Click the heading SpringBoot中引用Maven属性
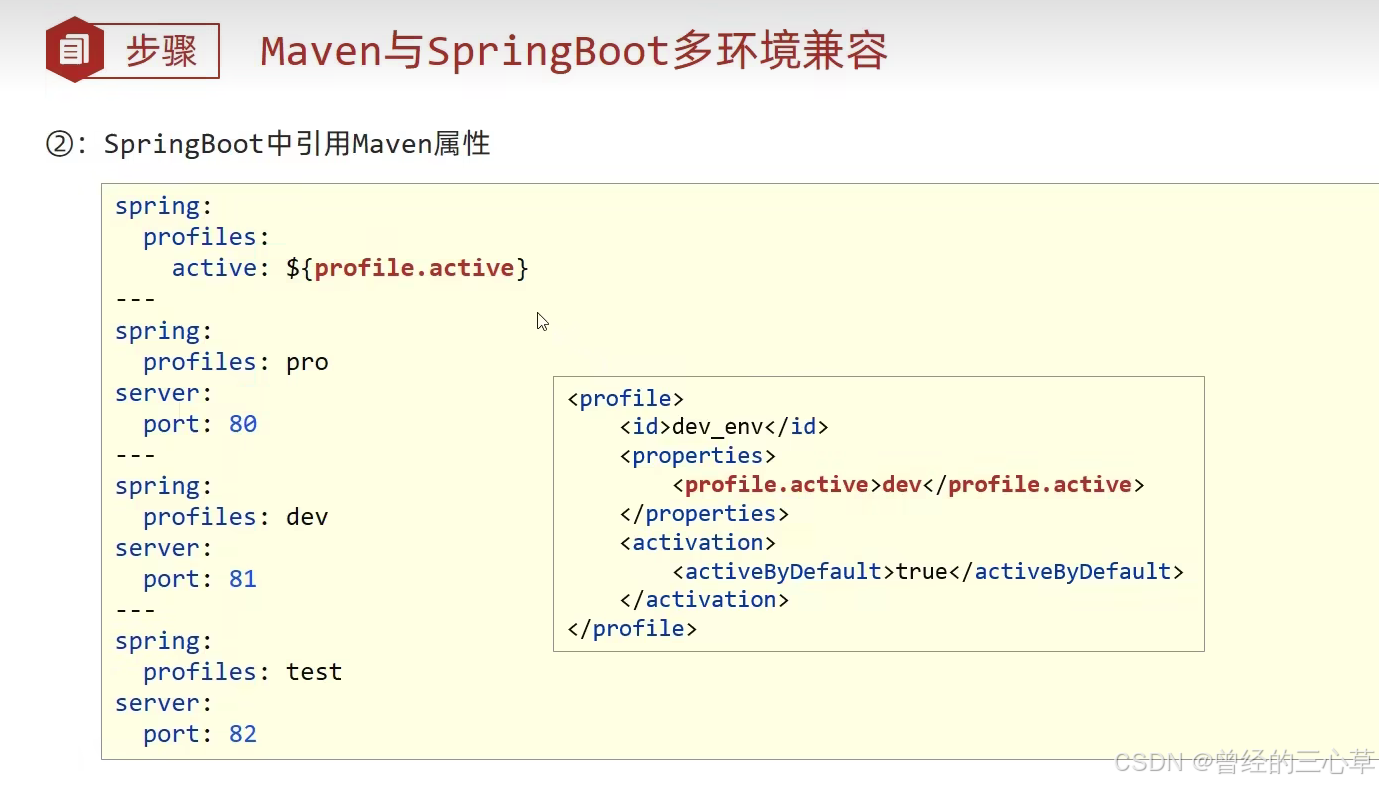The image size is (1379, 785). 297,144
